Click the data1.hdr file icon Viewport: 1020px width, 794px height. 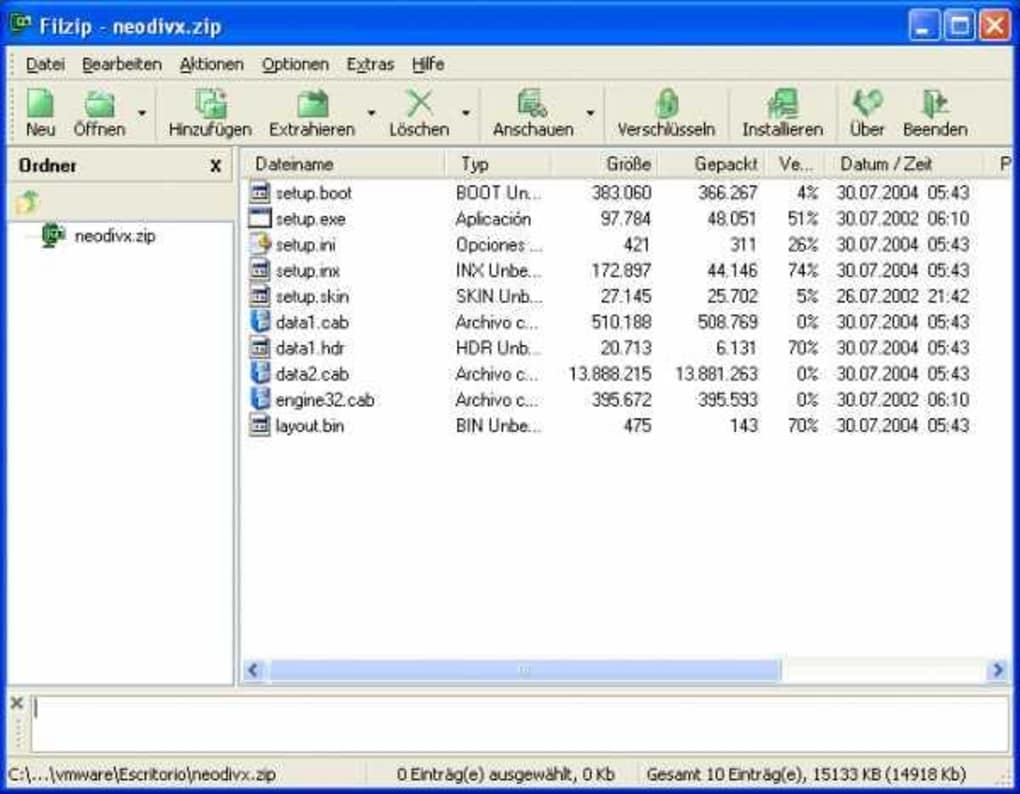click(260, 348)
